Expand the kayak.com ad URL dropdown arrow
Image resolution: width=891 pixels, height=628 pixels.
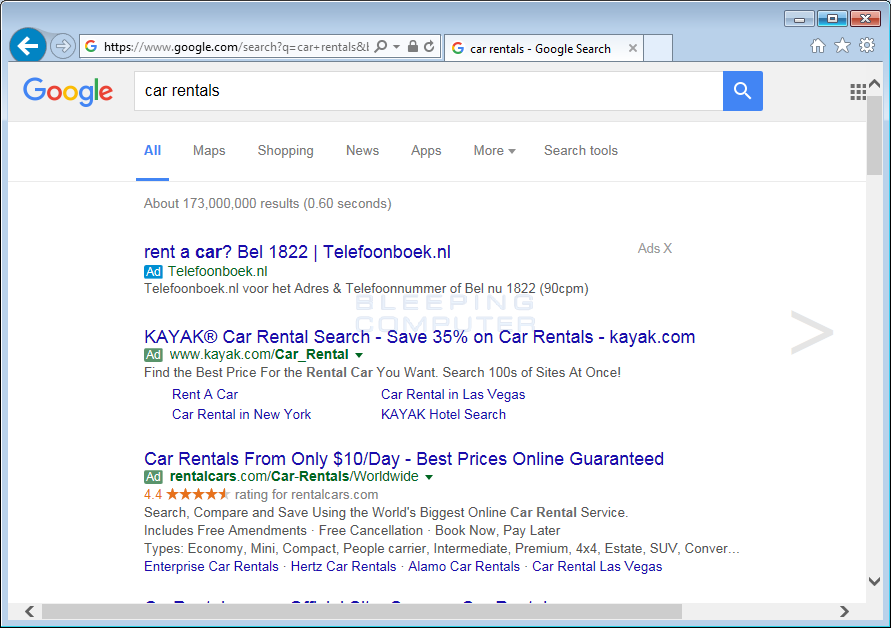[359, 355]
